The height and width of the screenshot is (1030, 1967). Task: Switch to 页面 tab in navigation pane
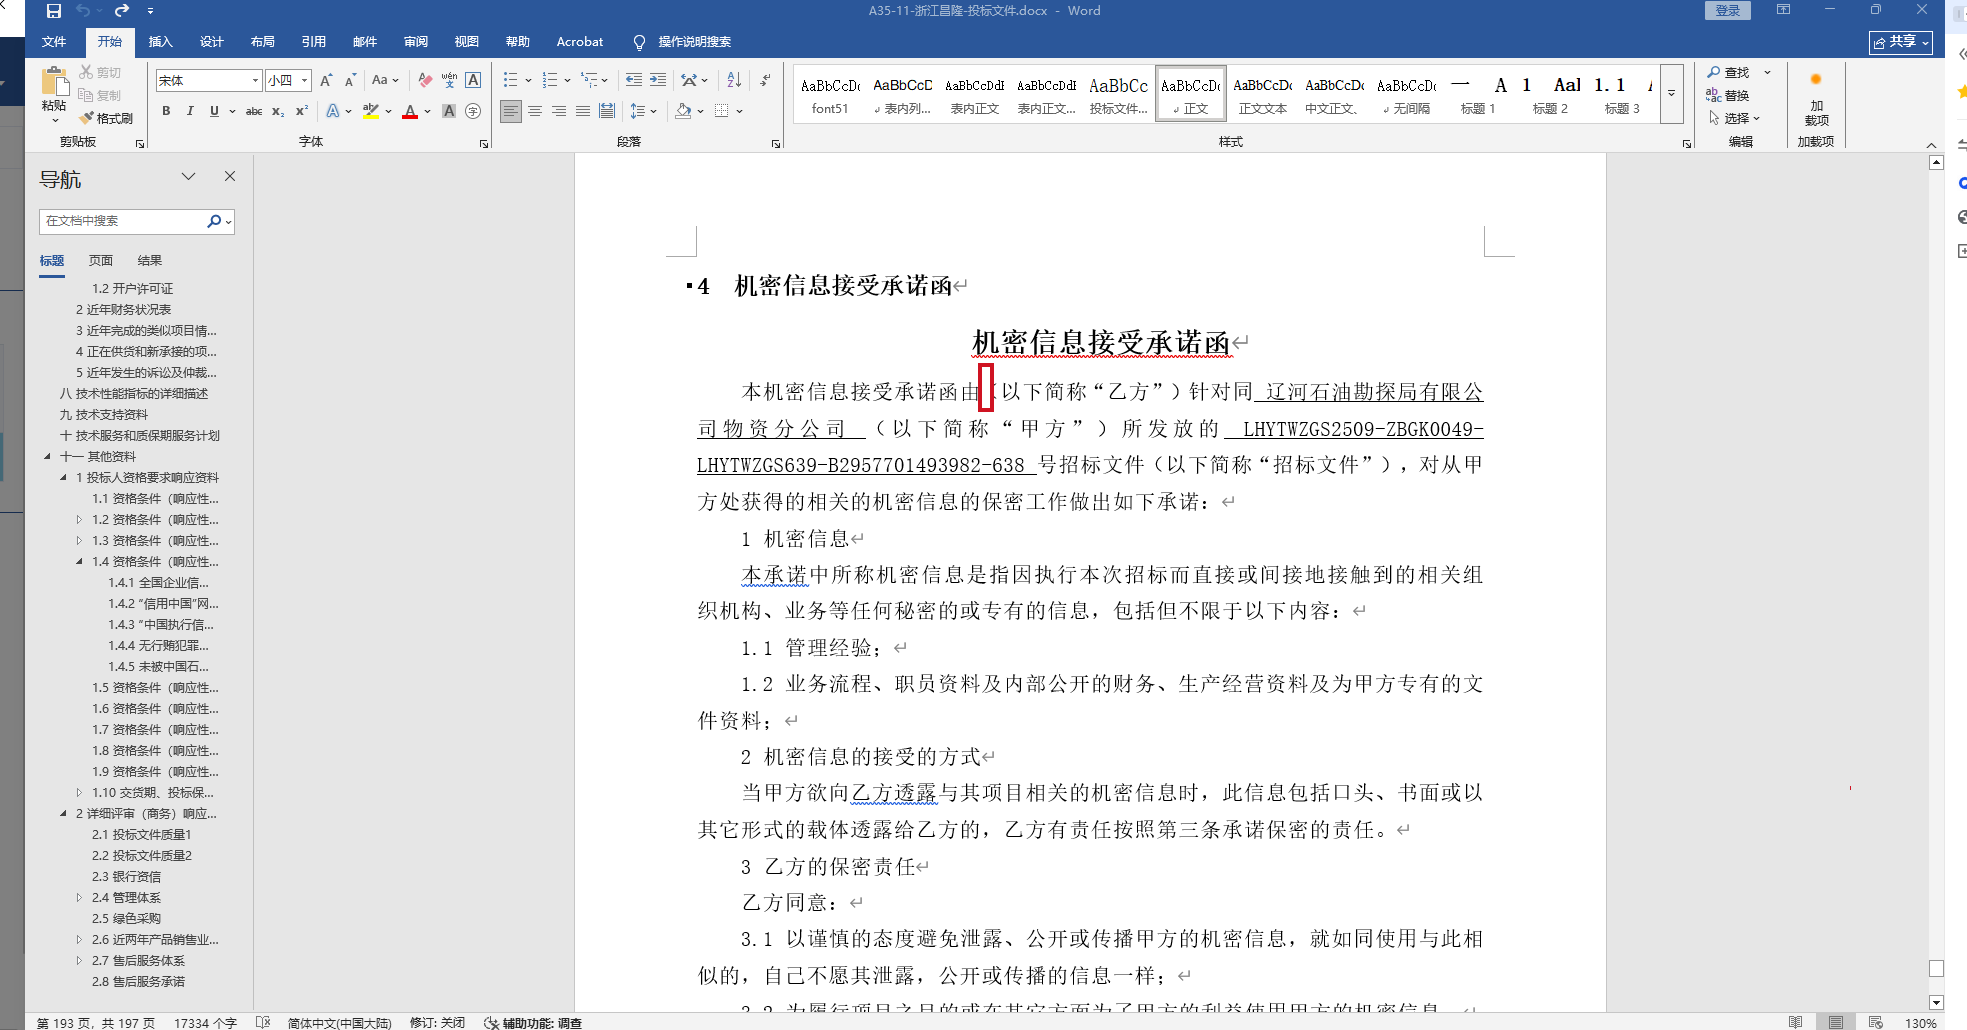[101, 260]
